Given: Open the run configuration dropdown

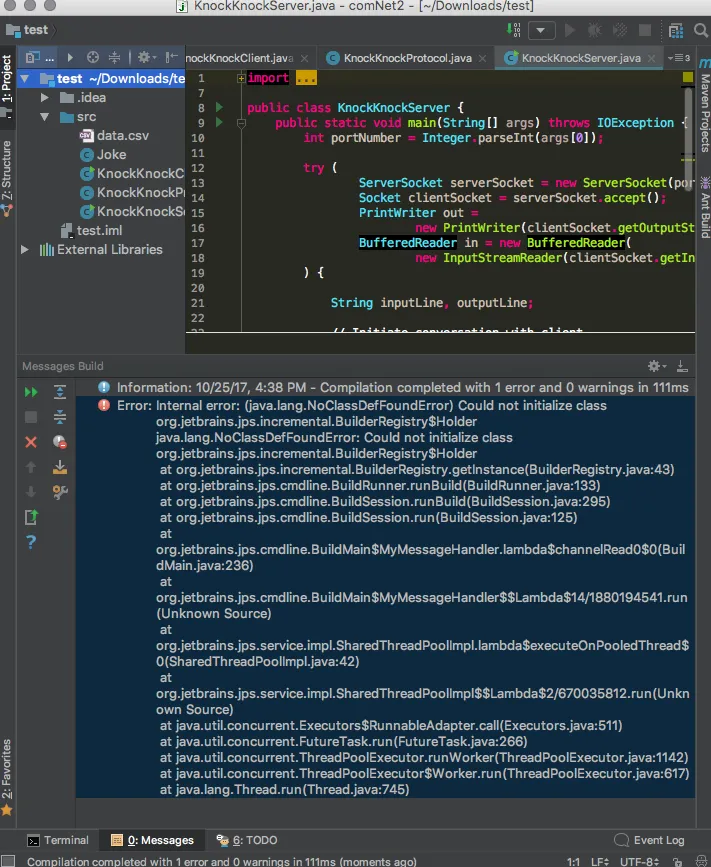Looking at the screenshot, I should click(x=543, y=31).
